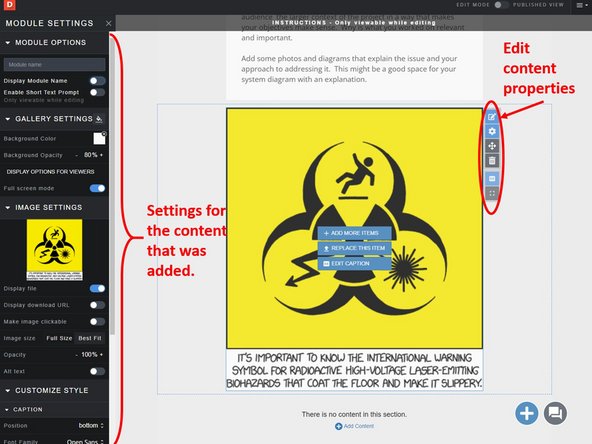Click the fullscreen corners icon in image toolbar
The width and height of the screenshot is (592, 444).
[x=492, y=193]
